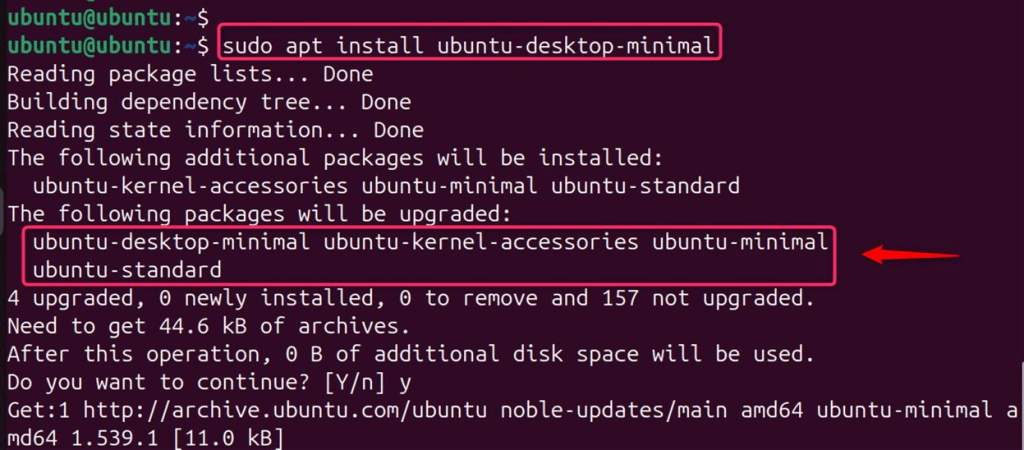This screenshot has height=450, width=1024.
Task: Click the "After this operation" disk space line
Action: (411, 355)
